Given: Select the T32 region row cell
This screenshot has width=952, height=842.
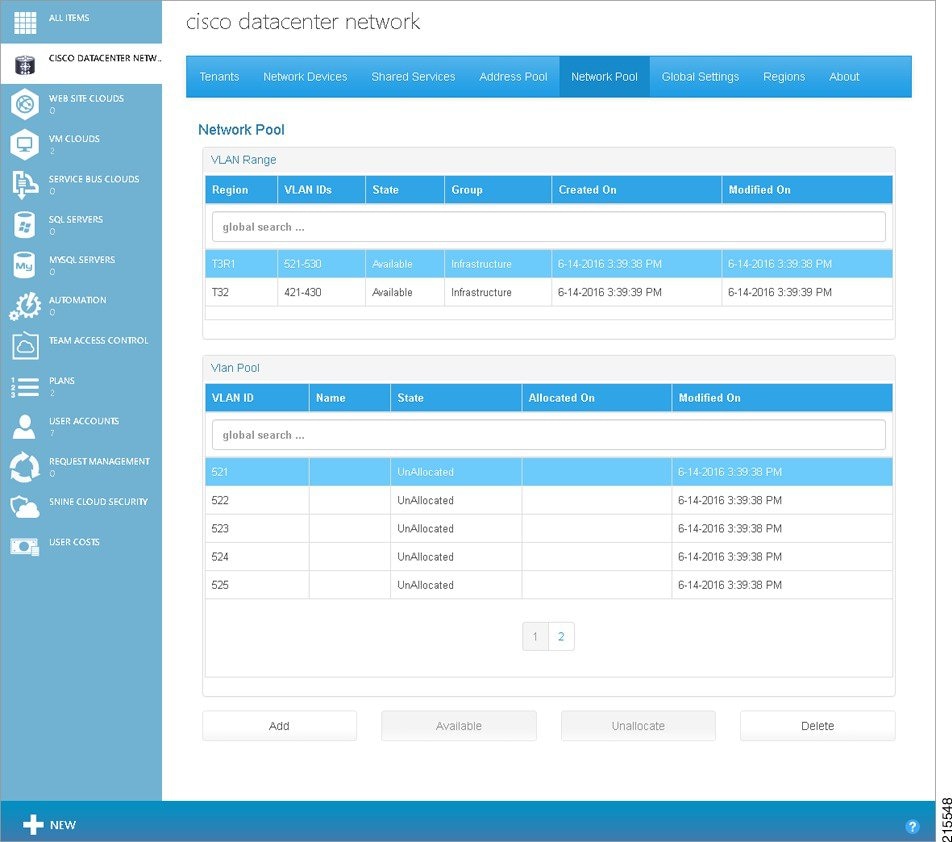Looking at the screenshot, I should [x=242, y=292].
